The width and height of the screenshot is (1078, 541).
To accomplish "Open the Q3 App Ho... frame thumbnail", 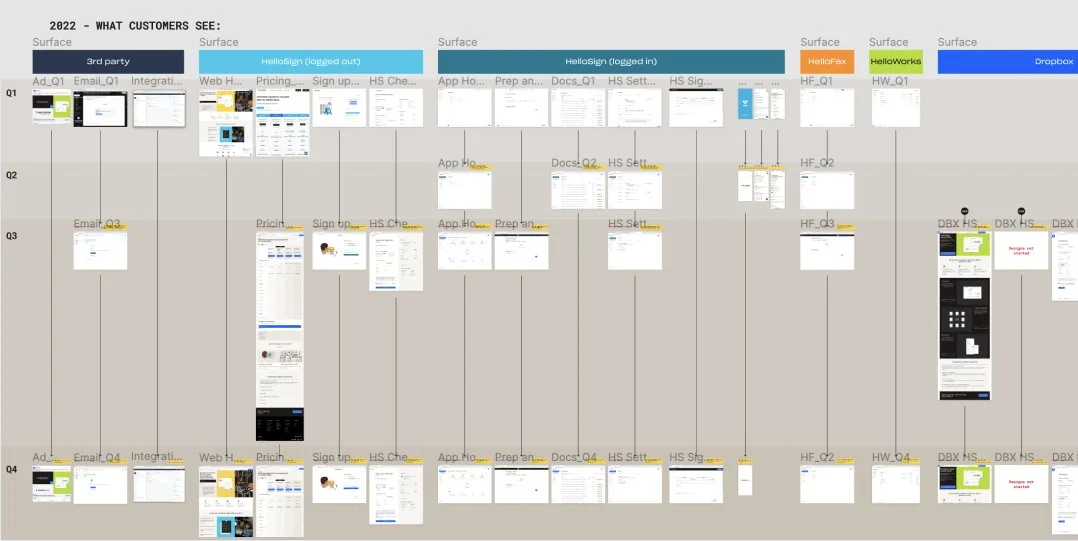I will pyautogui.click(x=465, y=251).
